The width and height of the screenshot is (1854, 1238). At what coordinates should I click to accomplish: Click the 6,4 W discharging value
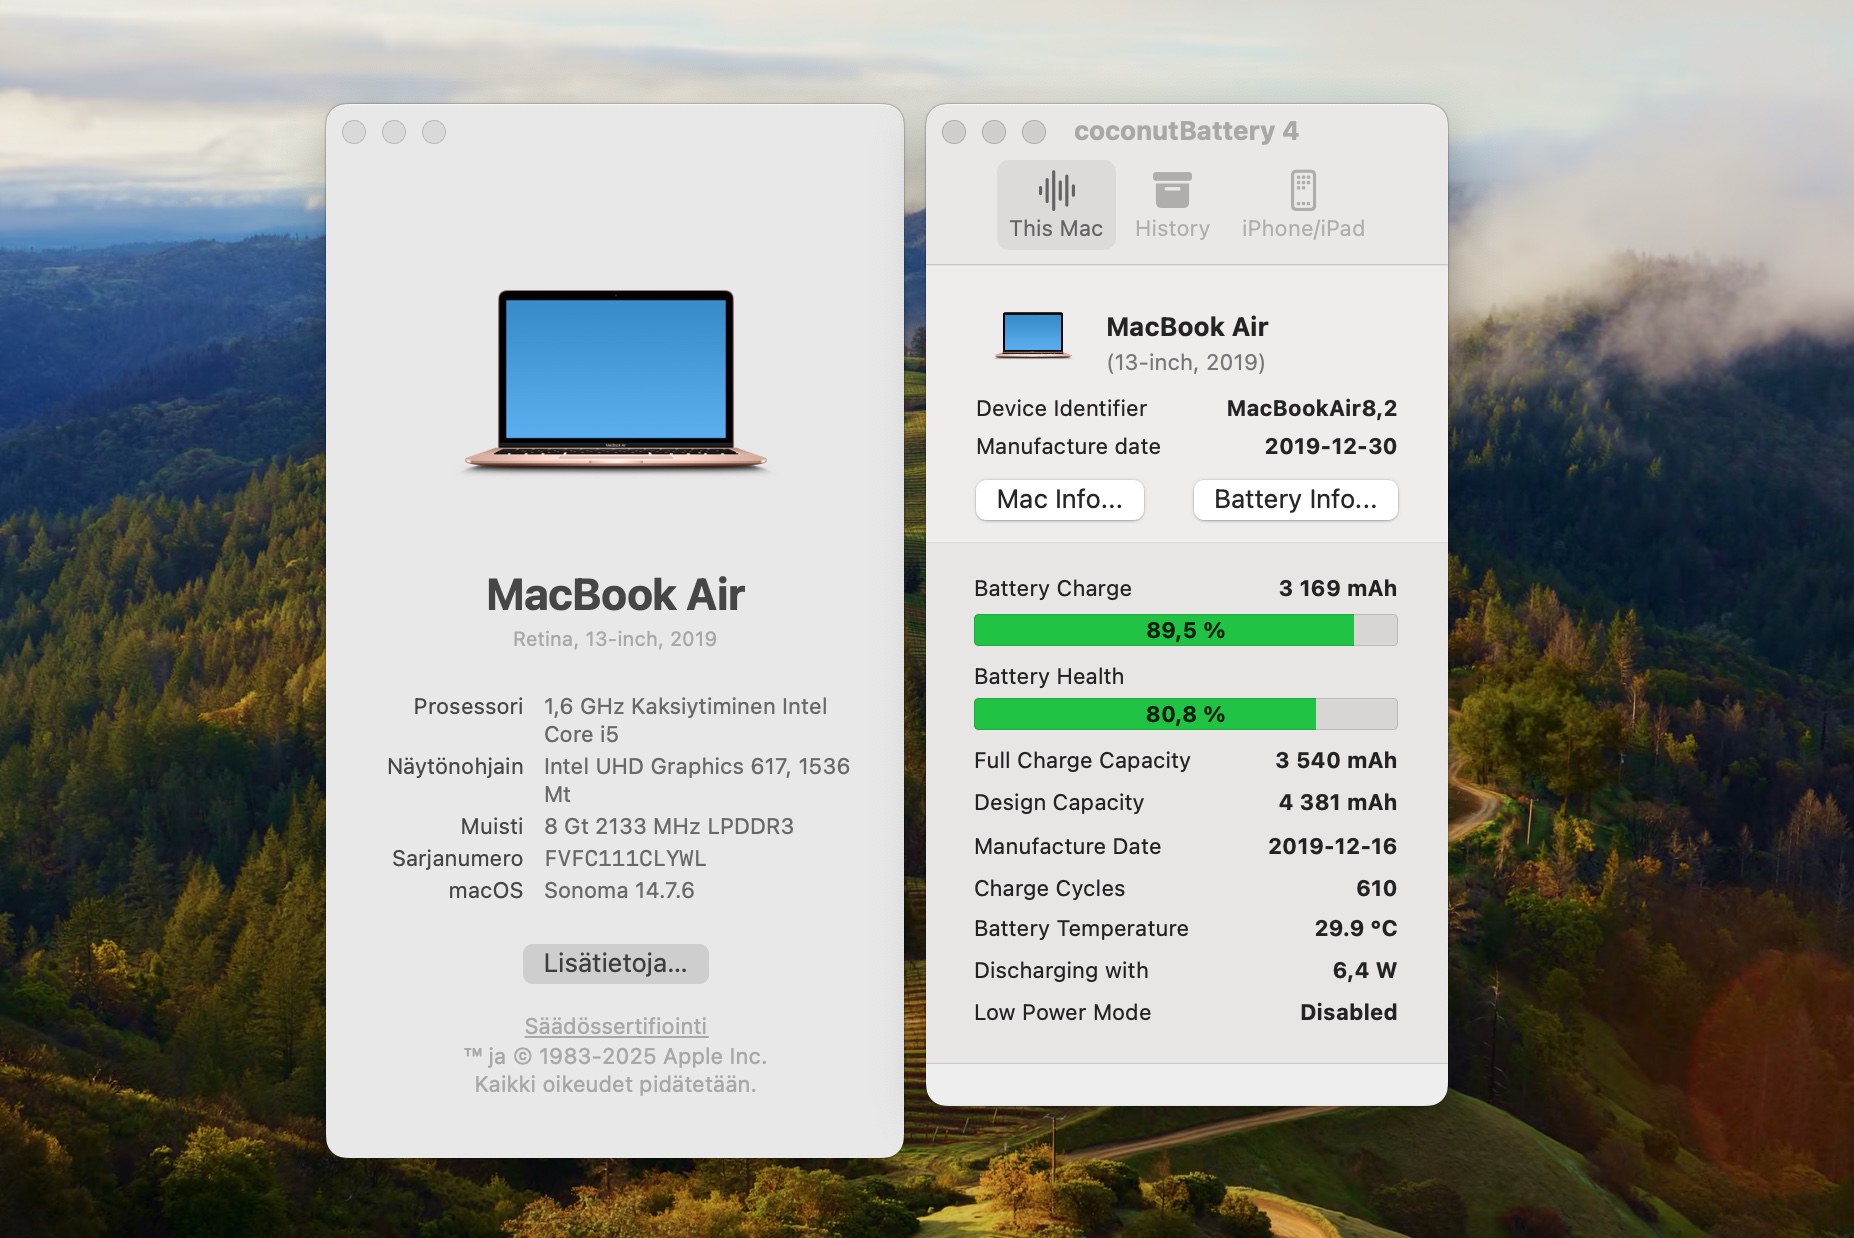pyautogui.click(x=1365, y=970)
